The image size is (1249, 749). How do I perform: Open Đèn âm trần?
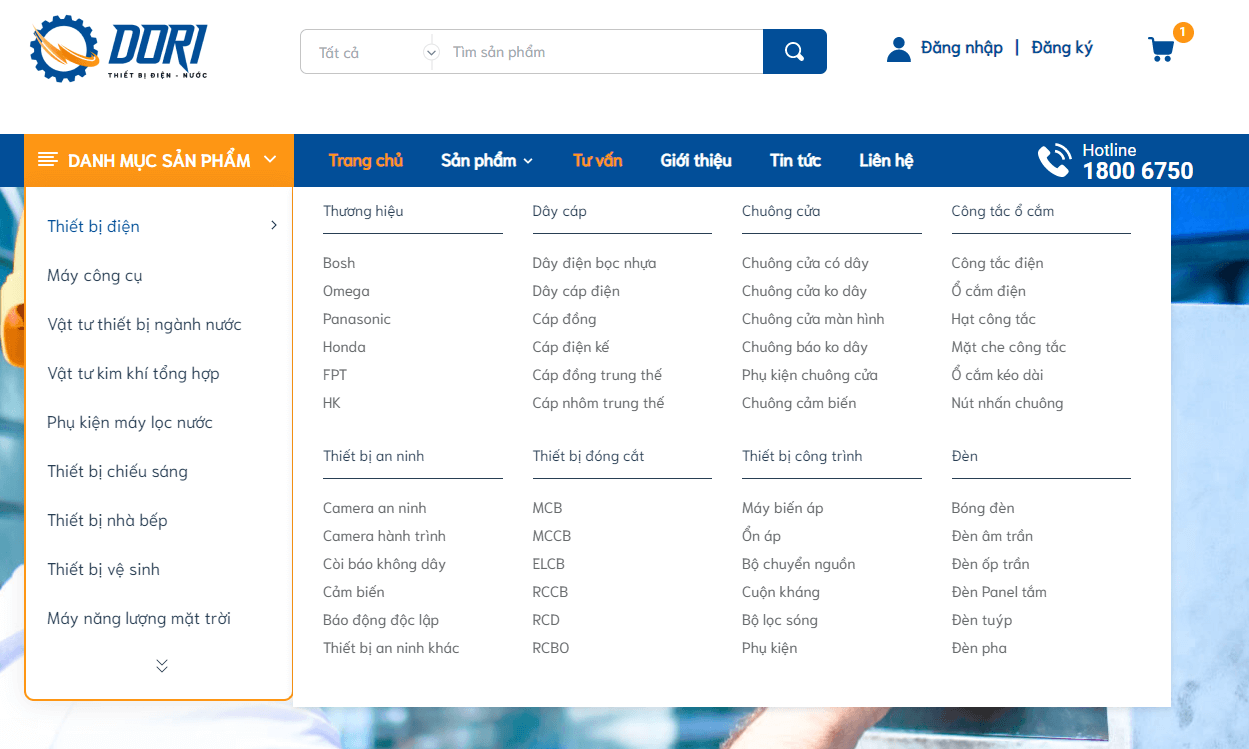click(992, 536)
